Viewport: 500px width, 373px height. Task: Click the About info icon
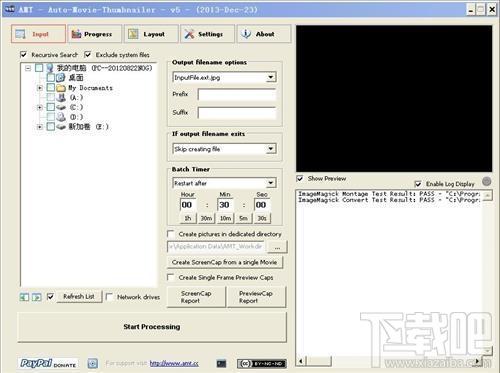(x=246, y=34)
